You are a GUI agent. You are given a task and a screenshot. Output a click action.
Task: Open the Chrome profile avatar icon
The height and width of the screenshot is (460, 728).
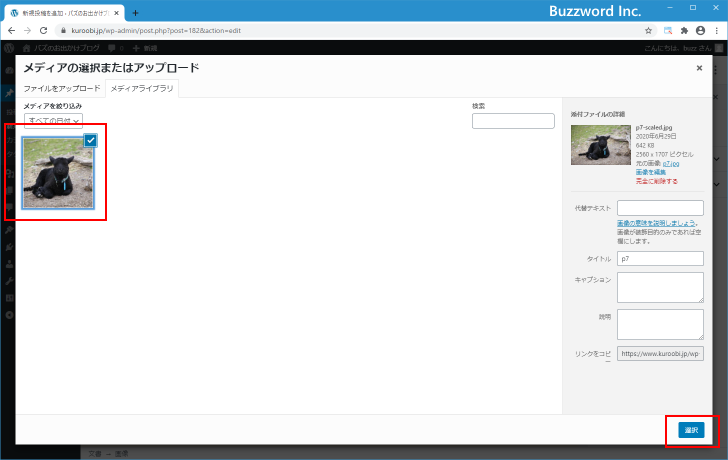[700, 30]
